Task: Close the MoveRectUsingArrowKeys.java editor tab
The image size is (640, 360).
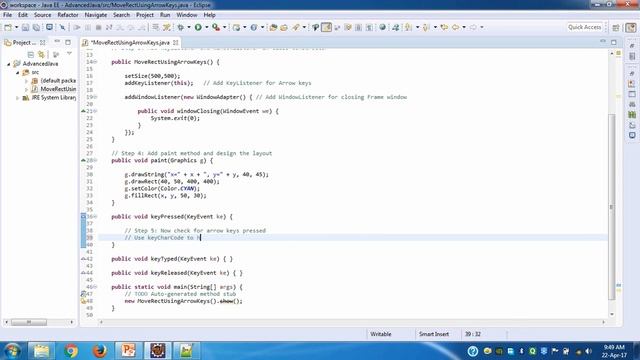Action: [x=176, y=42]
